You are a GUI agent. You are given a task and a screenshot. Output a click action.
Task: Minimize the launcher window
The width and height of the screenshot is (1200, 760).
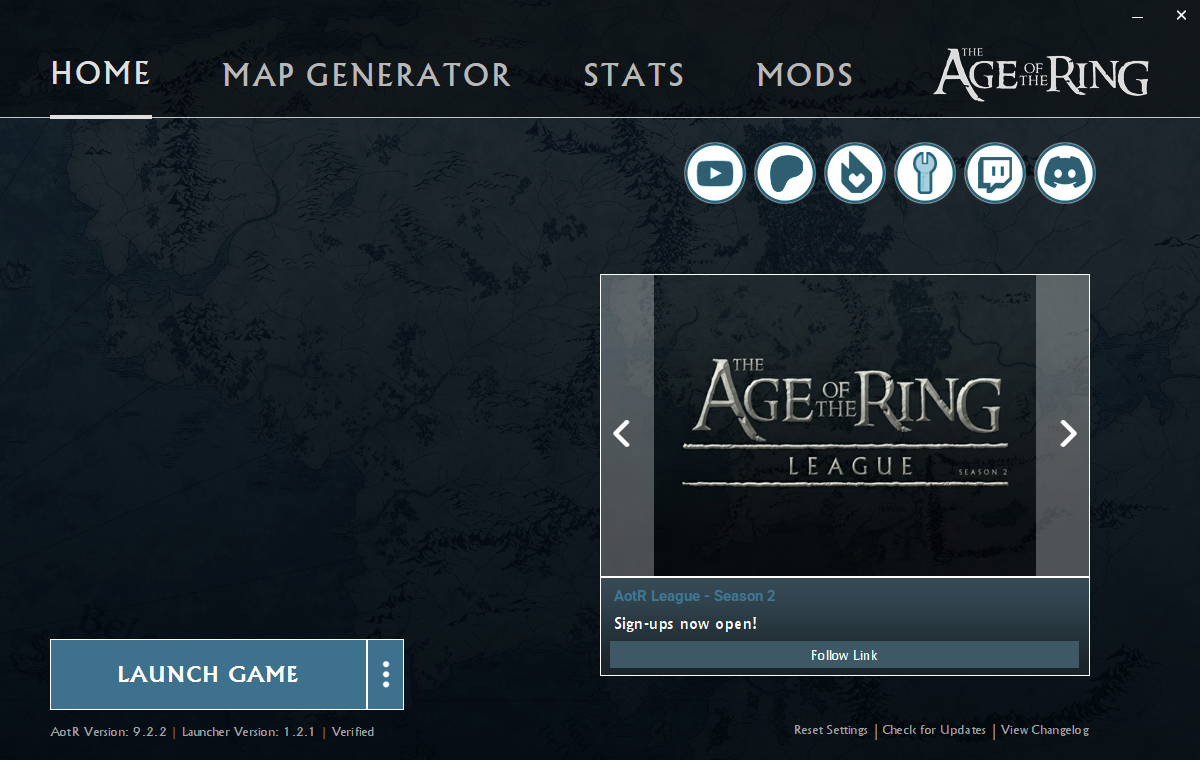pyautogui.click(x=1138, y=17)
